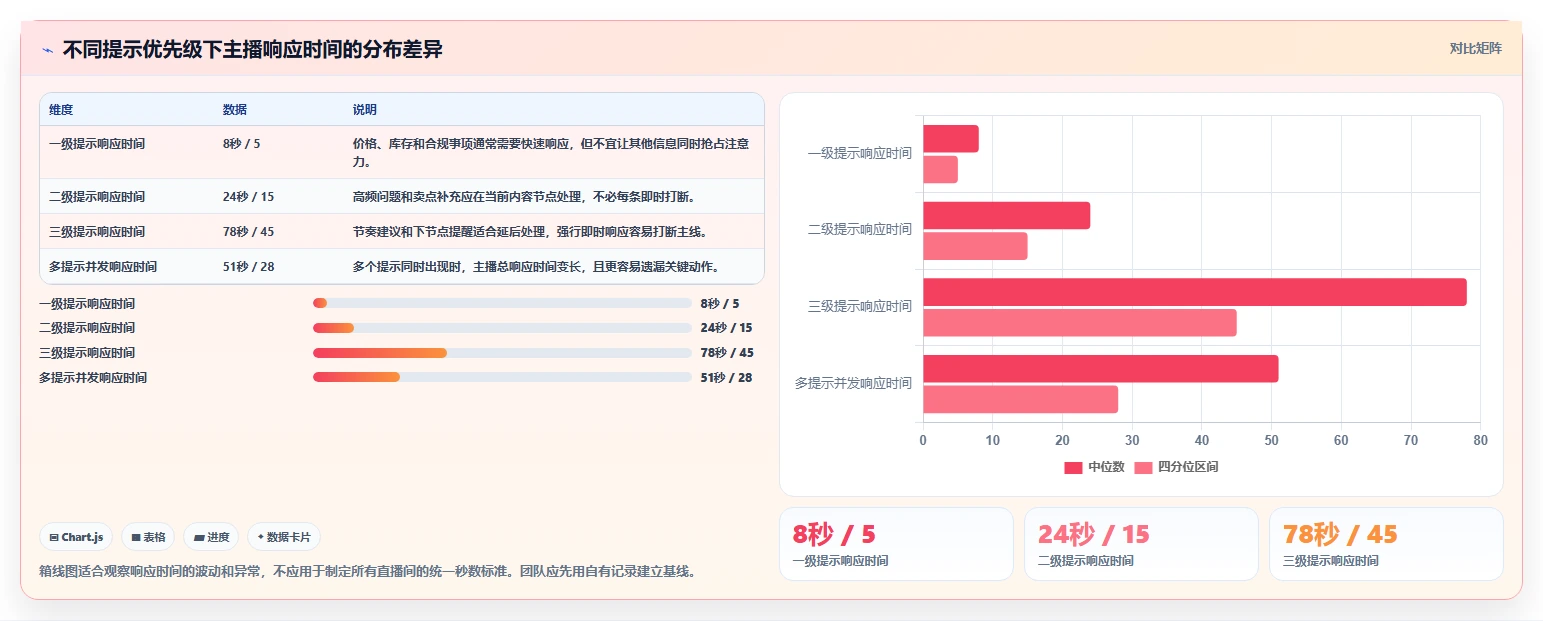
Task: Click the 四分位区间 bar for 多提示并发响应时间 in the chart
Action: point(1020,400)
